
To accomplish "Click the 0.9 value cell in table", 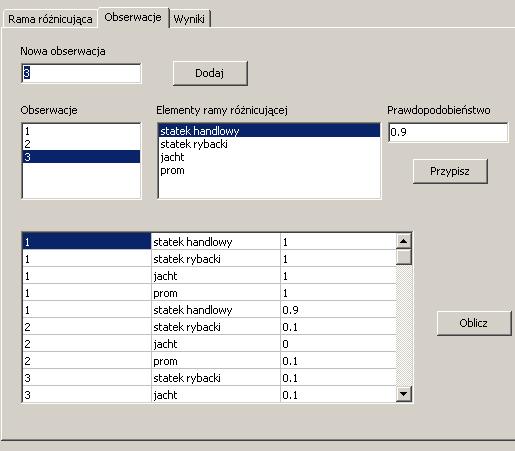I will coord(338,310).
